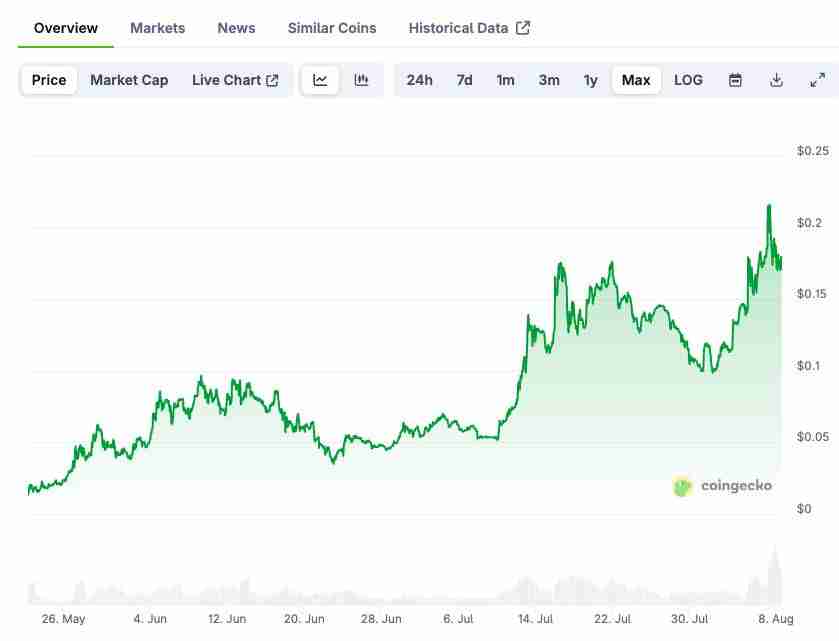Set chart range to 3m
839x641 pixels.
(549, 80)
